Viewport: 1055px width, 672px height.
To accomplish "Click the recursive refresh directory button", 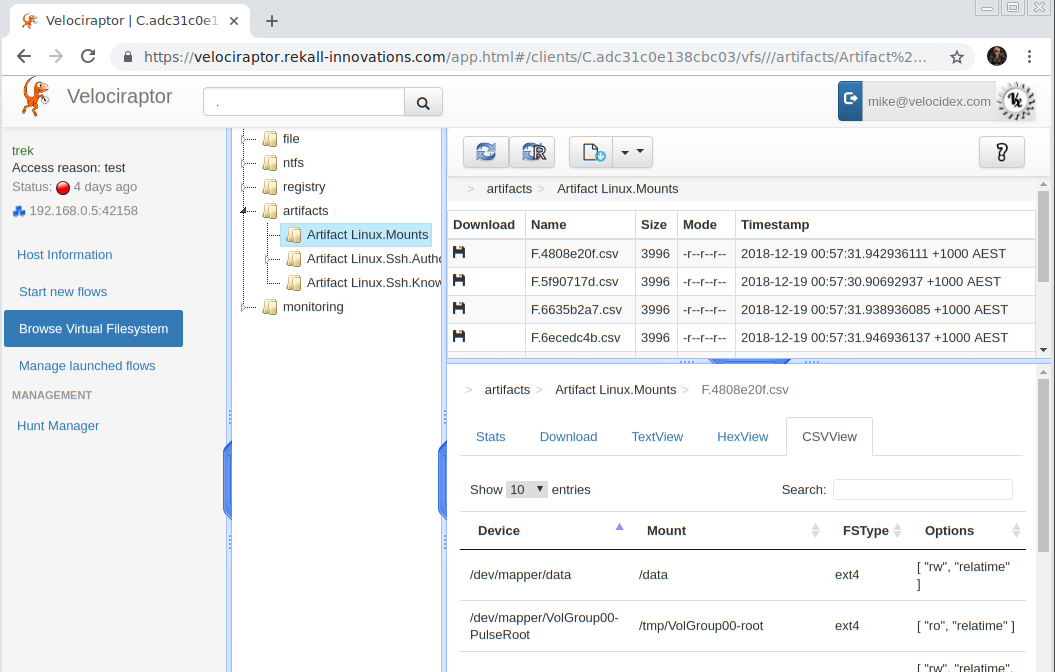I will (532, 152).
